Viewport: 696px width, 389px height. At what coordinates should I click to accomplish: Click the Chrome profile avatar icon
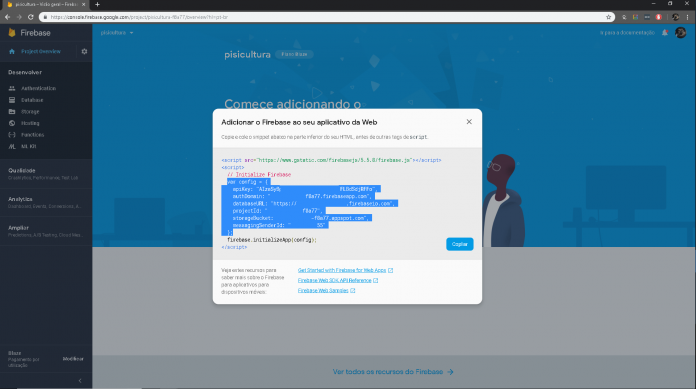tap(676, 17)
